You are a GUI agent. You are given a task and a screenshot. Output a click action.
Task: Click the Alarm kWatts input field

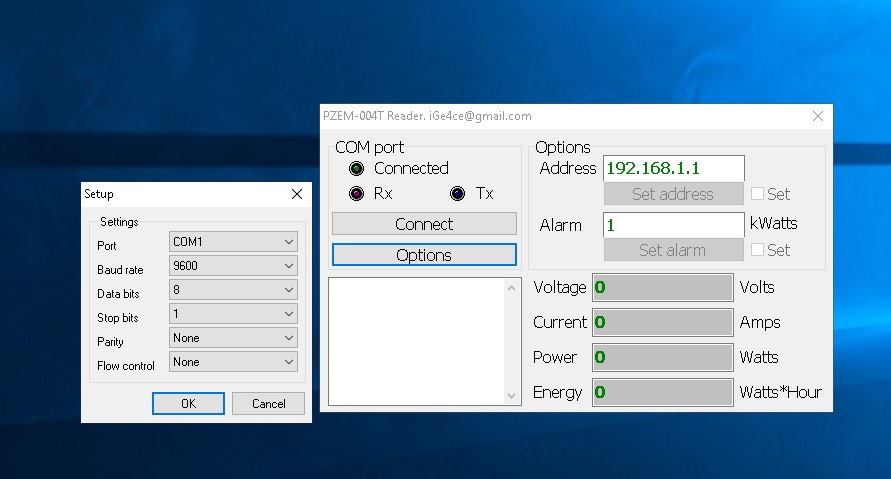673,225
